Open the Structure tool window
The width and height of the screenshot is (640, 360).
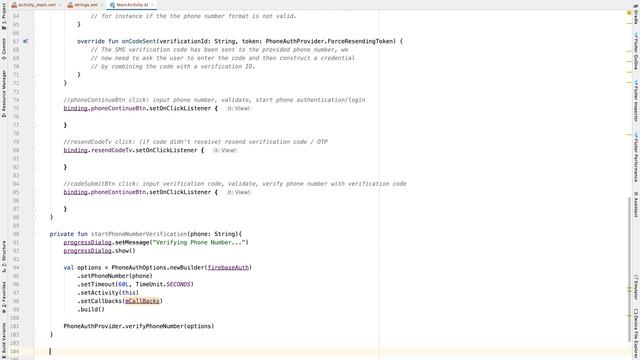[4, 256]
